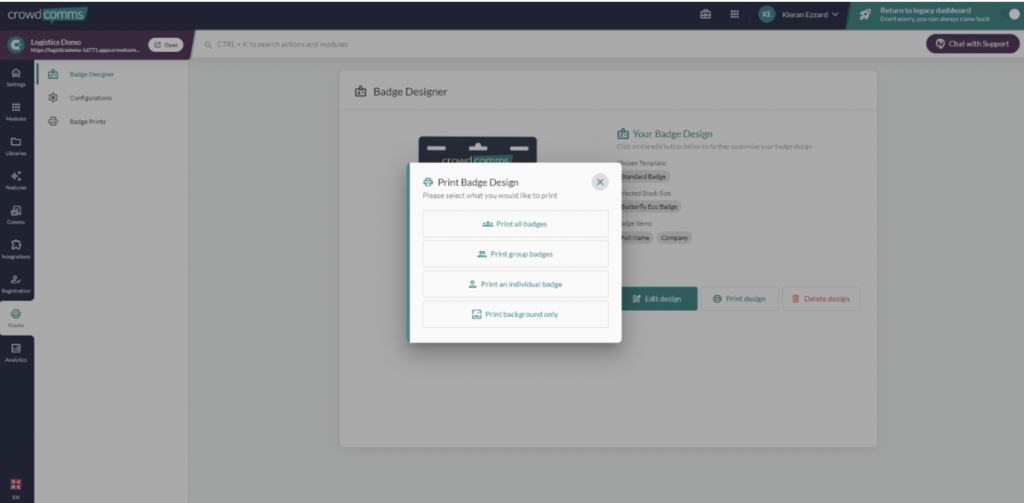The width and height of the screenshot is (1024, 503).
Task: Click the search actions and modules field
Action: click(400, 44)
